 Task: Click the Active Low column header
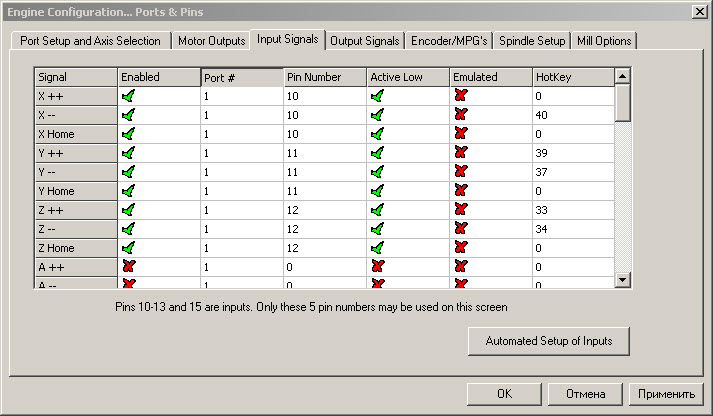pos(408,77)
